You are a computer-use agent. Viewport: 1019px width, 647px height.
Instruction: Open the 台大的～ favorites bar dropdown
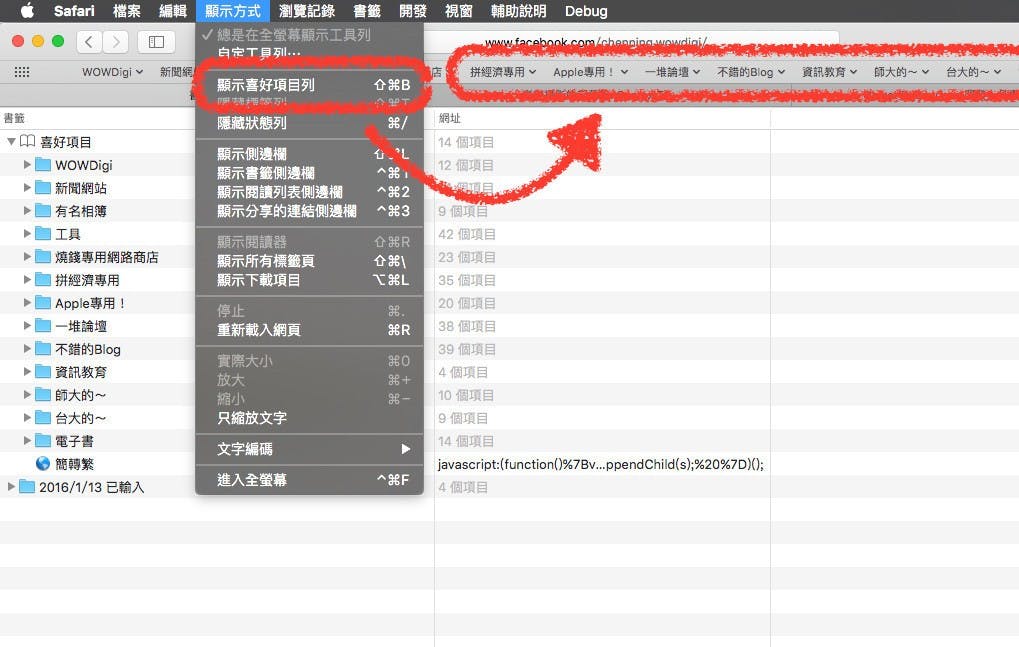point(974,72)
